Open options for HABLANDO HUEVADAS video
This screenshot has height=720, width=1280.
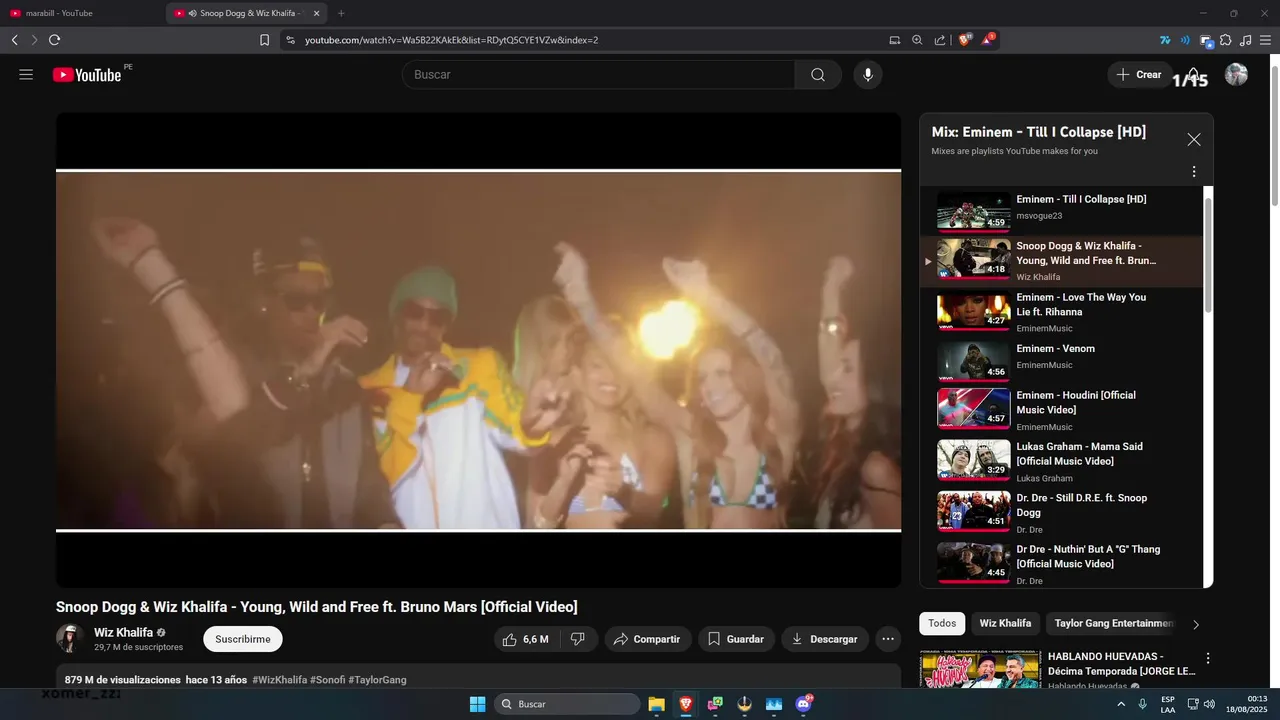1208,659
